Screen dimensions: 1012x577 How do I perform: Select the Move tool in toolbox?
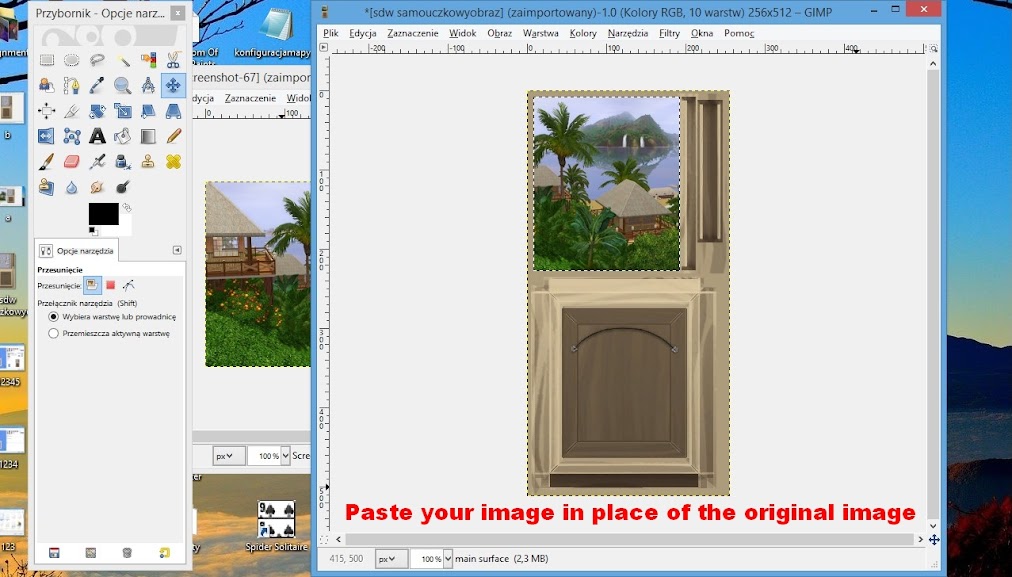tap(173, 85)
